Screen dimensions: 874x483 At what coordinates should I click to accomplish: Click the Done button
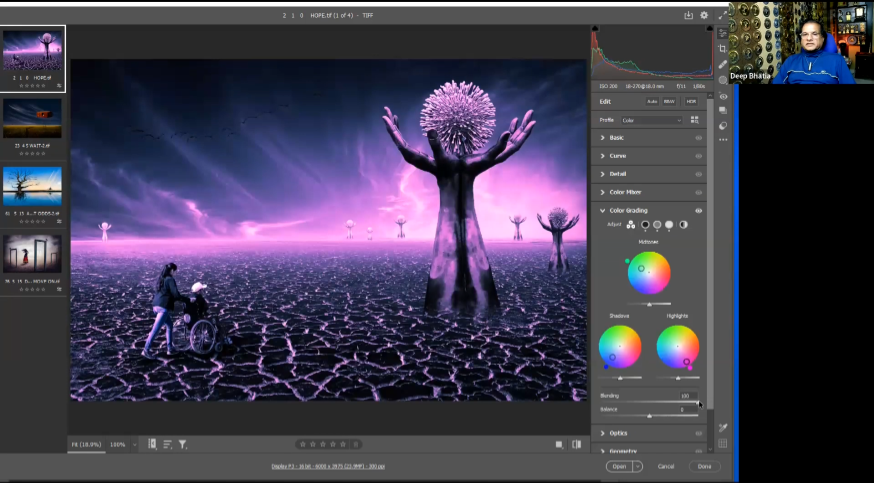(704, 466)
